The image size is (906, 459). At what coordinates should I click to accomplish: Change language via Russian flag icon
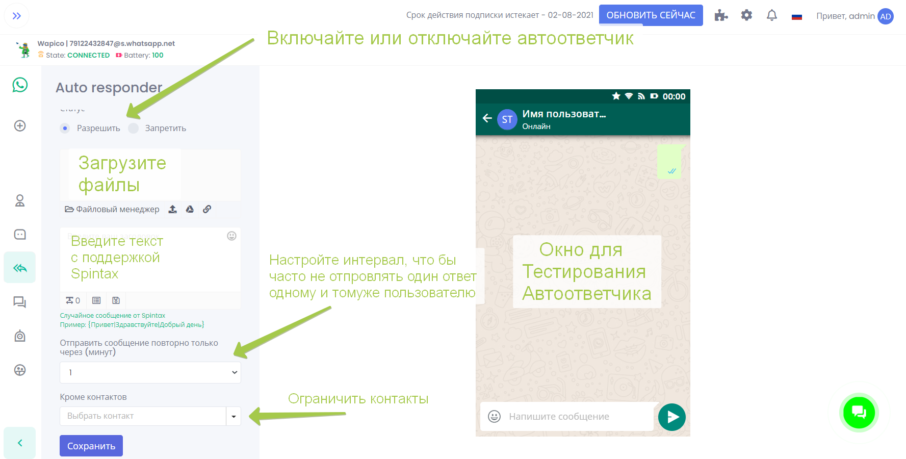pos(797,16)
